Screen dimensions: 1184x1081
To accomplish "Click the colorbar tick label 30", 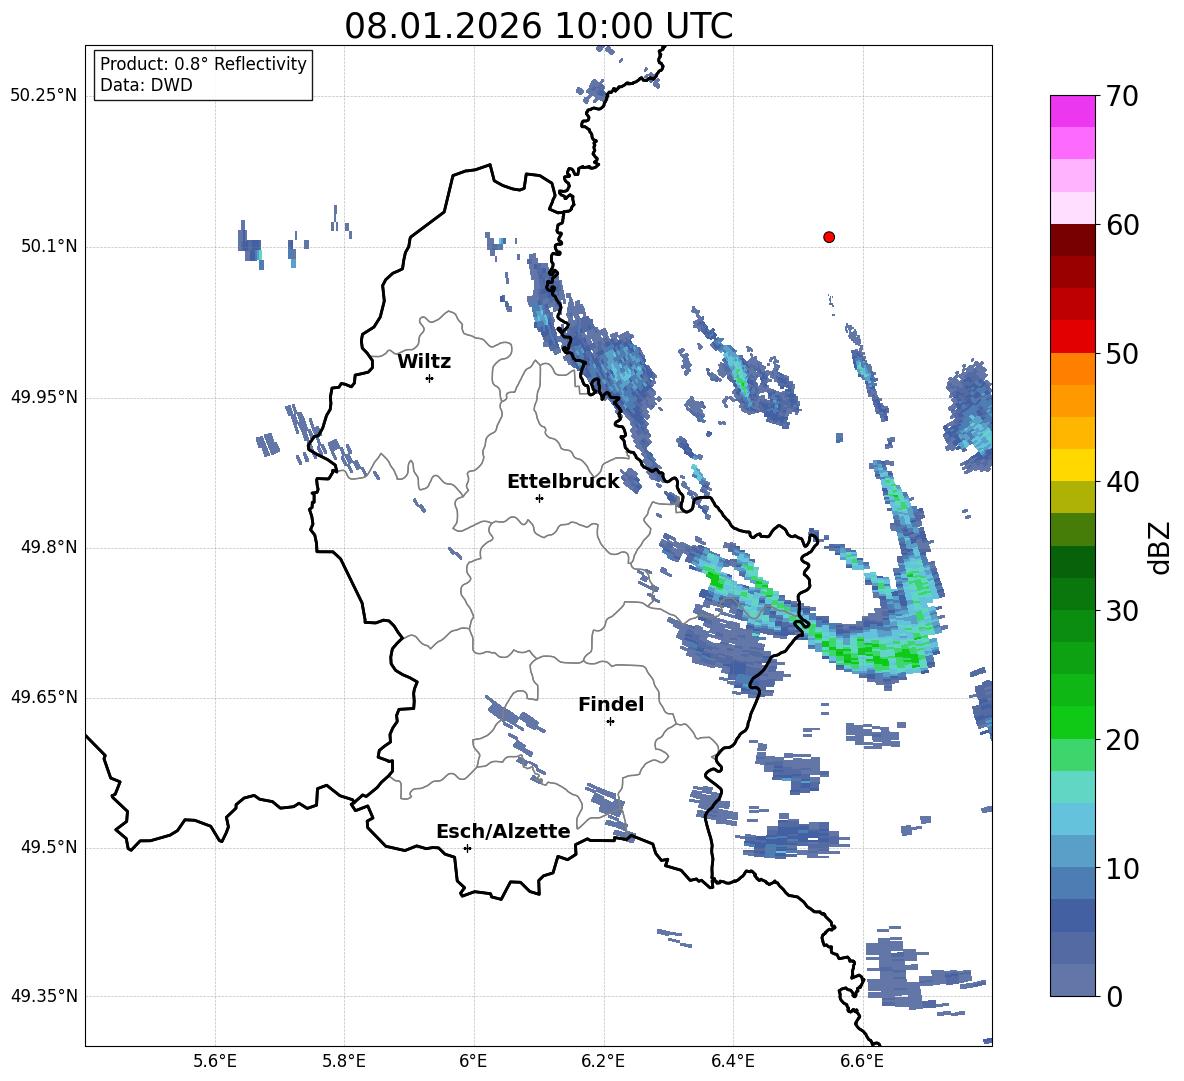I will click(1122, 611).
